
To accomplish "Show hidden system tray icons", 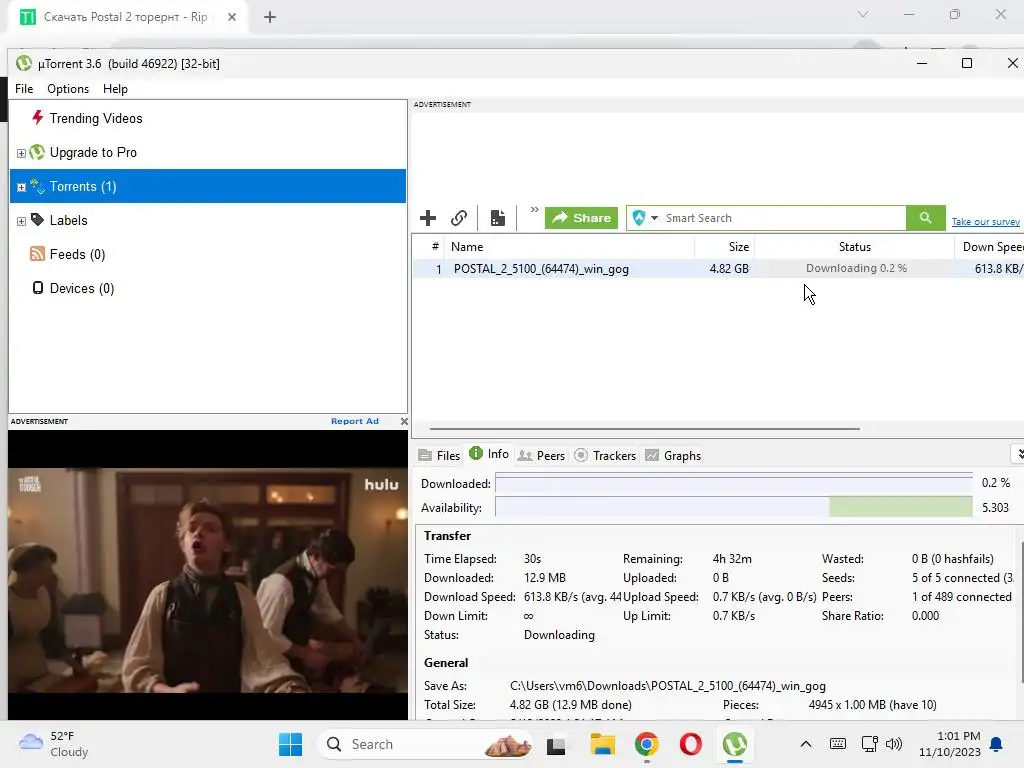I will pos(806,744).
